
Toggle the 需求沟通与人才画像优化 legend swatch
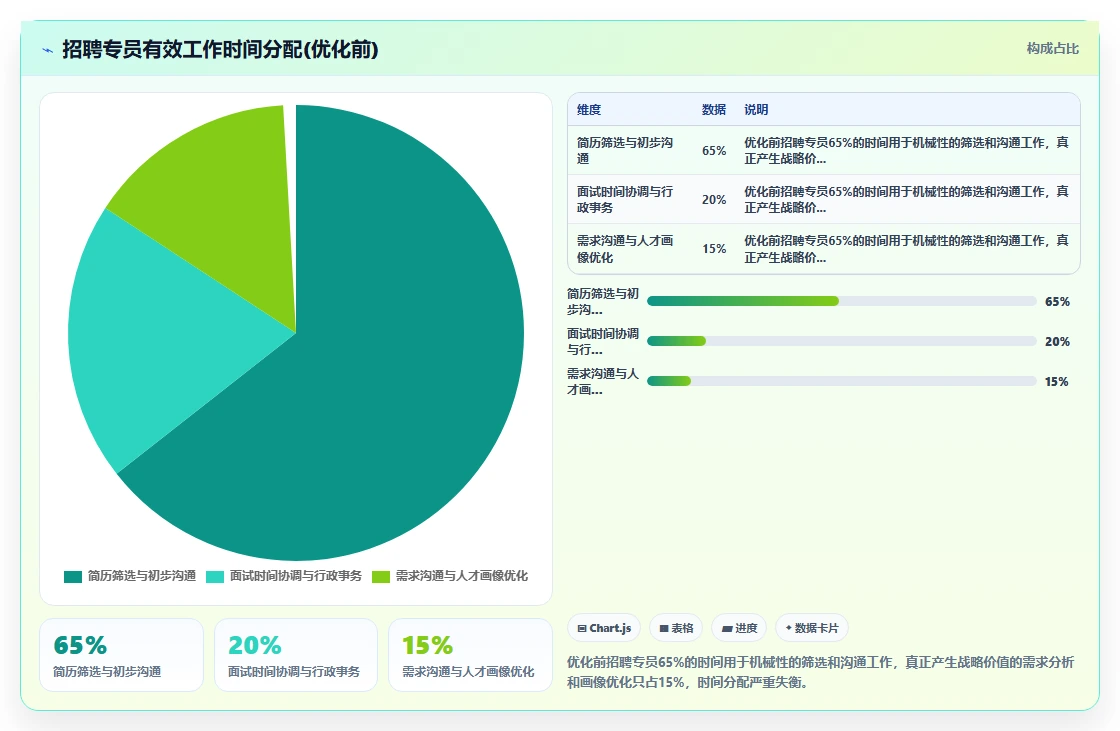click(381, 577)
